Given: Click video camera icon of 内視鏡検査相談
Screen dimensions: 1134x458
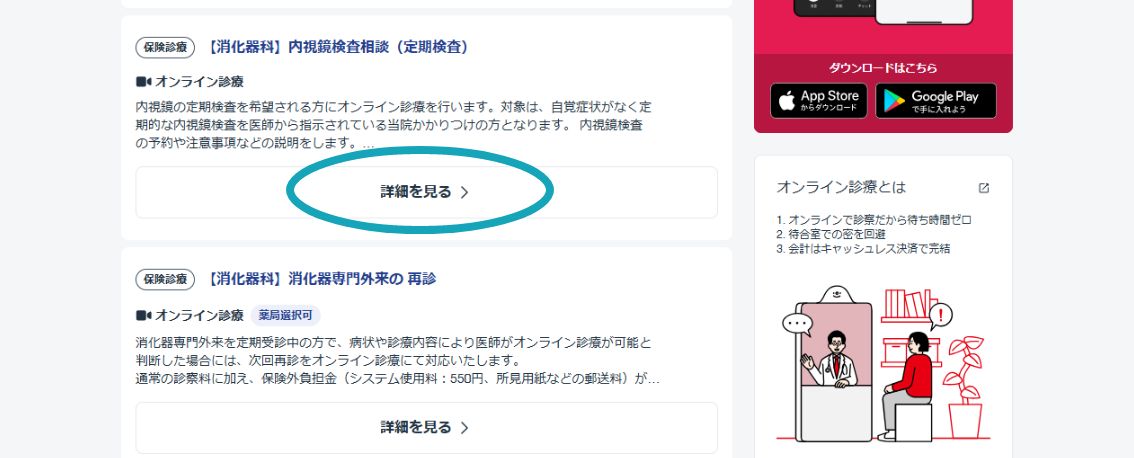Looking at the screenshot, I should pos(143,82).
